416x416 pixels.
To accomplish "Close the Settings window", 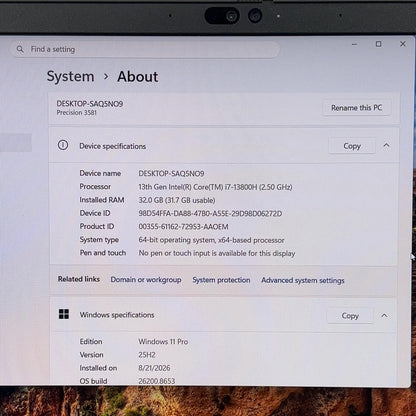I will pyautogui.click(x=403, y=44).
